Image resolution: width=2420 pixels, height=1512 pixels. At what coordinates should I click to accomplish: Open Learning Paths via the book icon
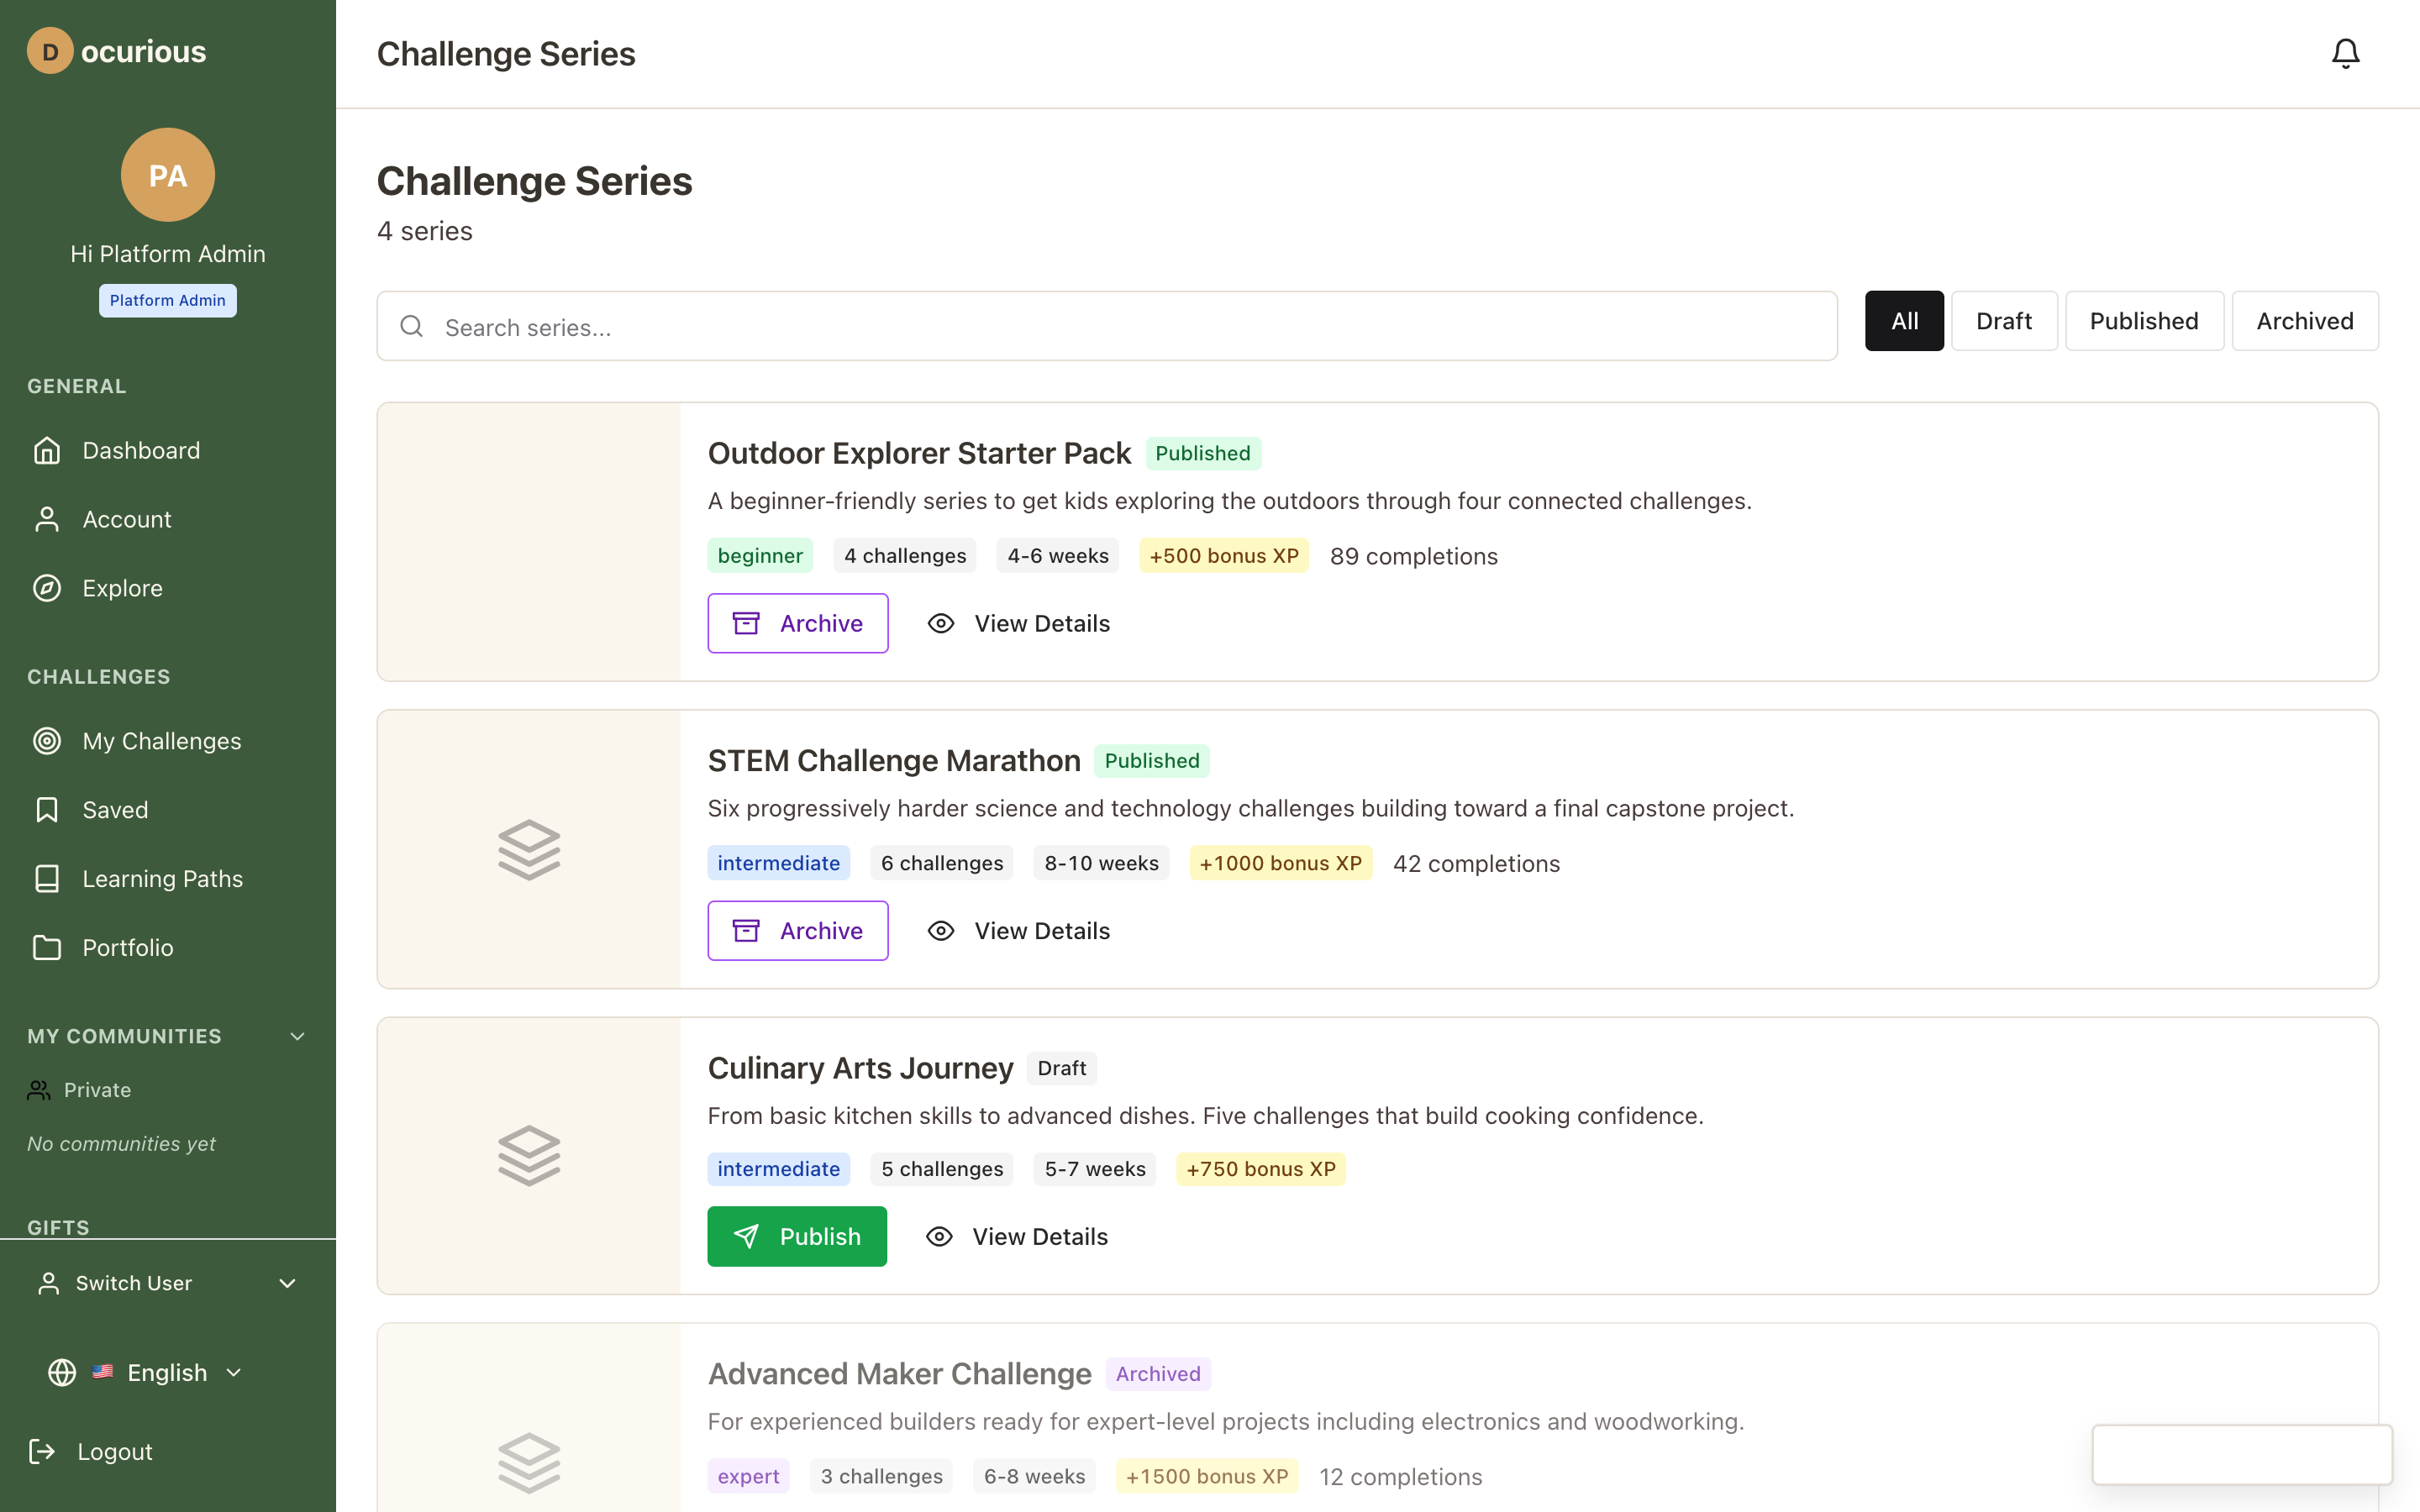click(x=47, y=879)
